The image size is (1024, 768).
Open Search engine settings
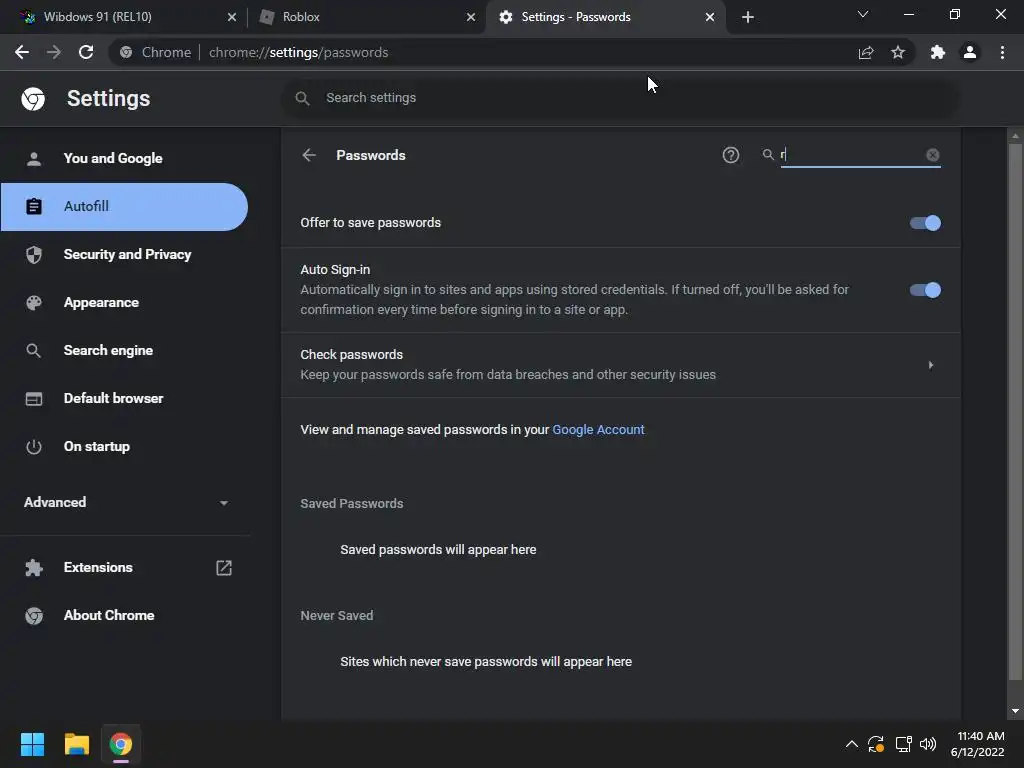pyautogui.click(x=124, y=350)
